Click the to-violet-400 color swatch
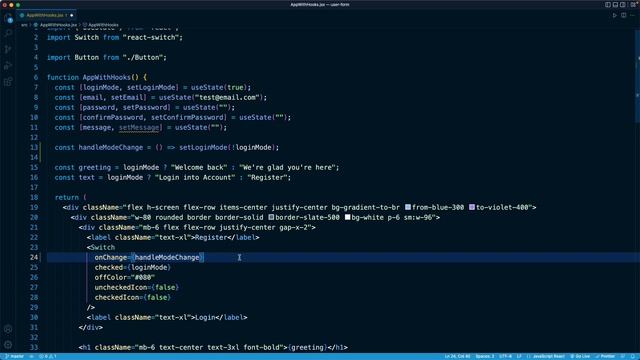The width and height of the screenshot is (640, 360). point(472,207)
